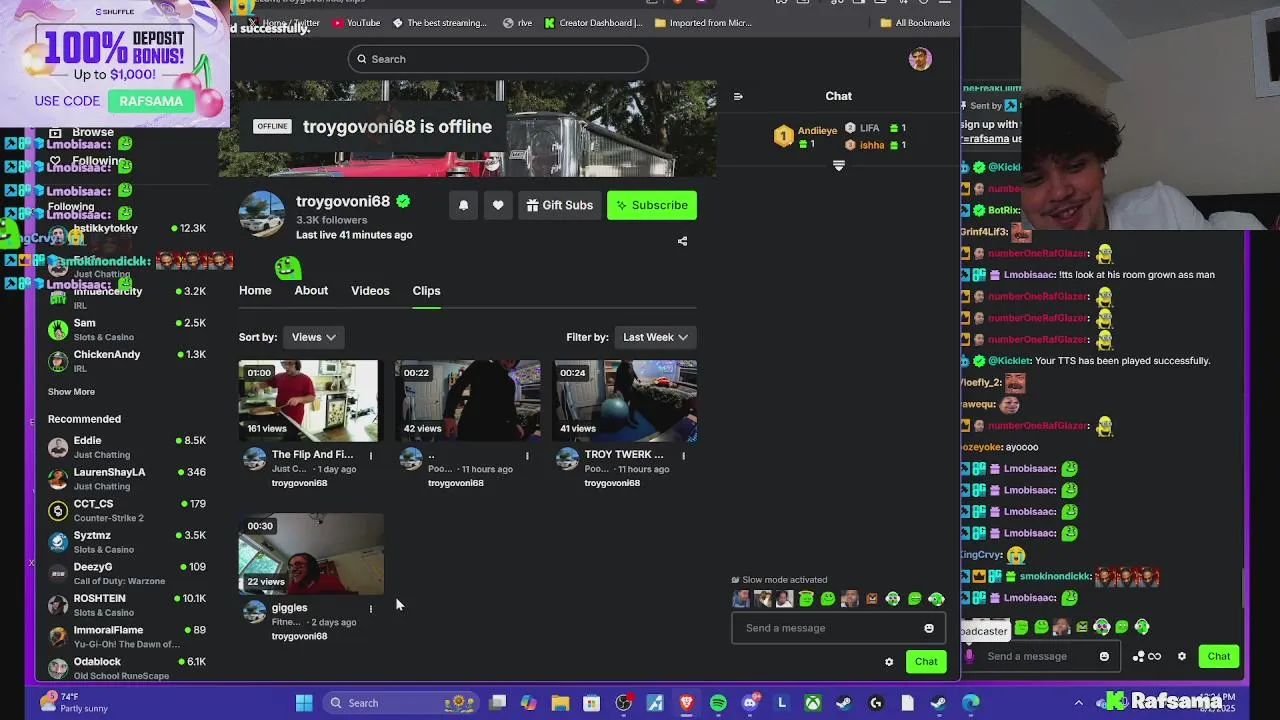Screen dimensions: 1280x720
Task: Click green Chat button in Kick chat panel
Action: click(x=926, y=661)
